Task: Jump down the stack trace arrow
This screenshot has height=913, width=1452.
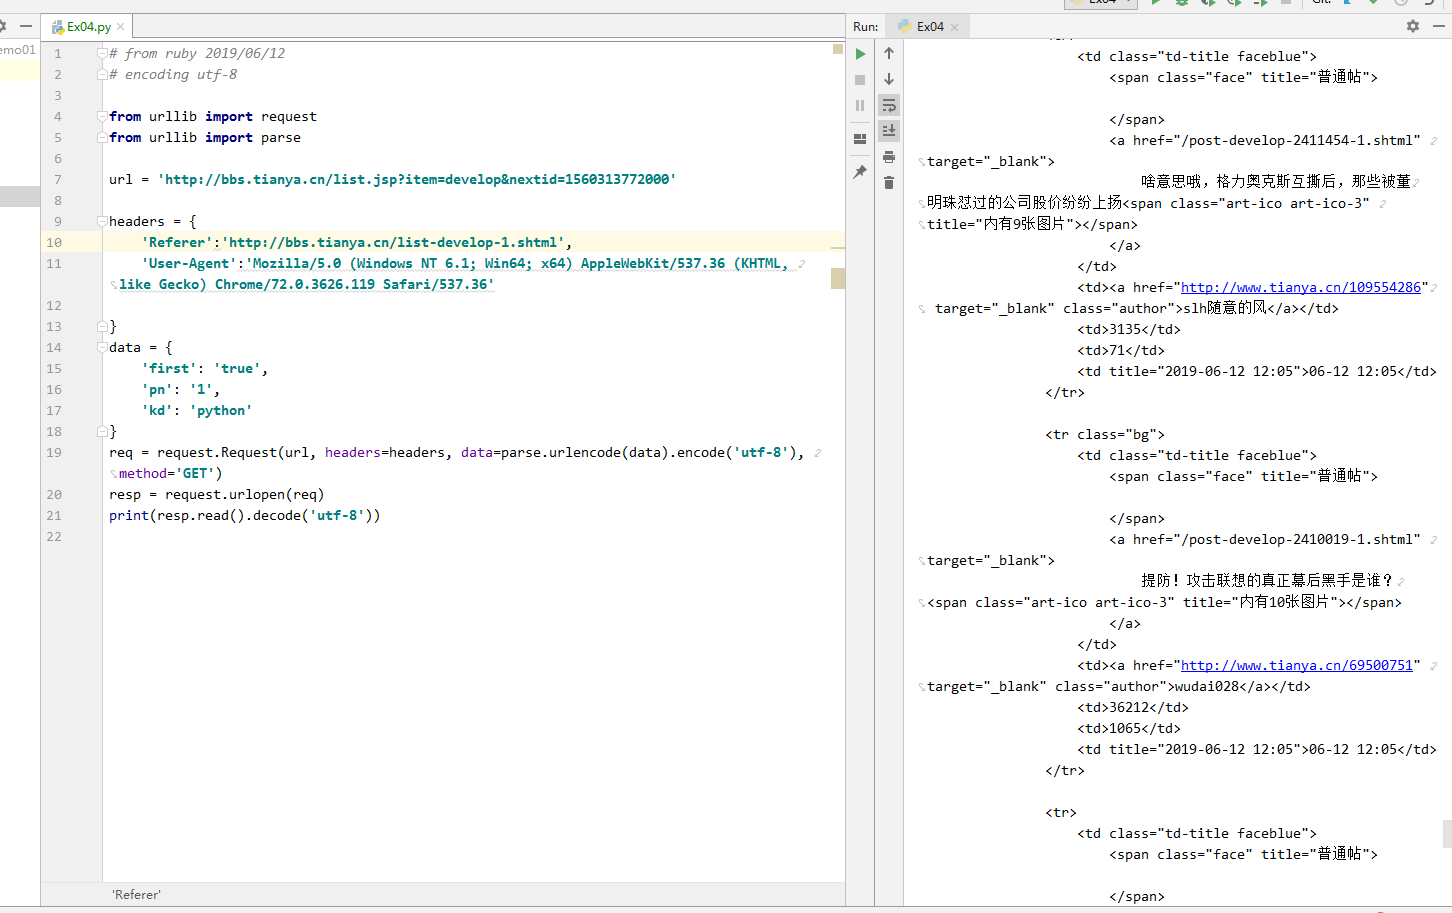Action: tap(889, 80)
